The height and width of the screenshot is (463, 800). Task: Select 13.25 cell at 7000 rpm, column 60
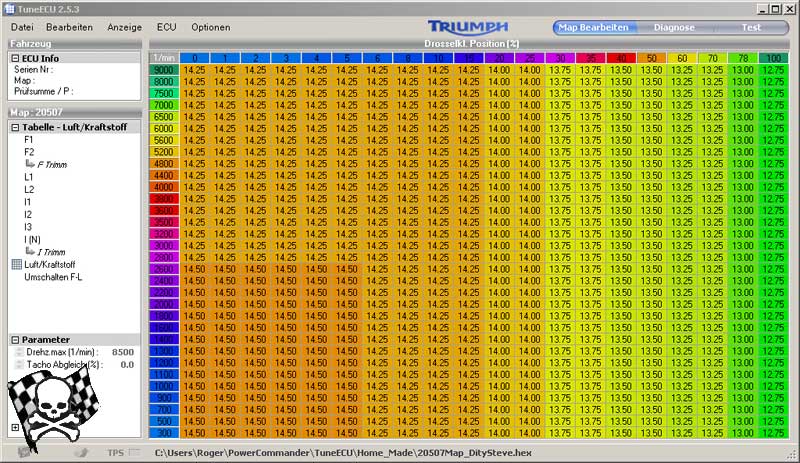(x=682, y=105)
